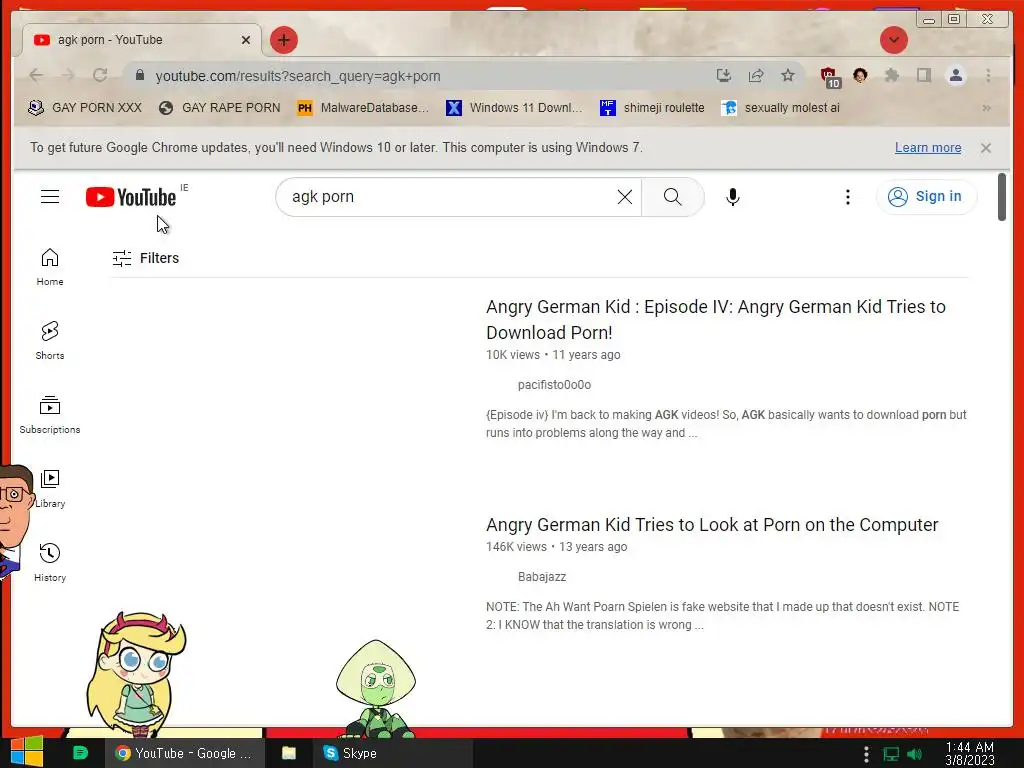The width and height of the screenshot is (1024, 768).
Task: Open the shimeji roulette bookmark
Action: (652, 108)
